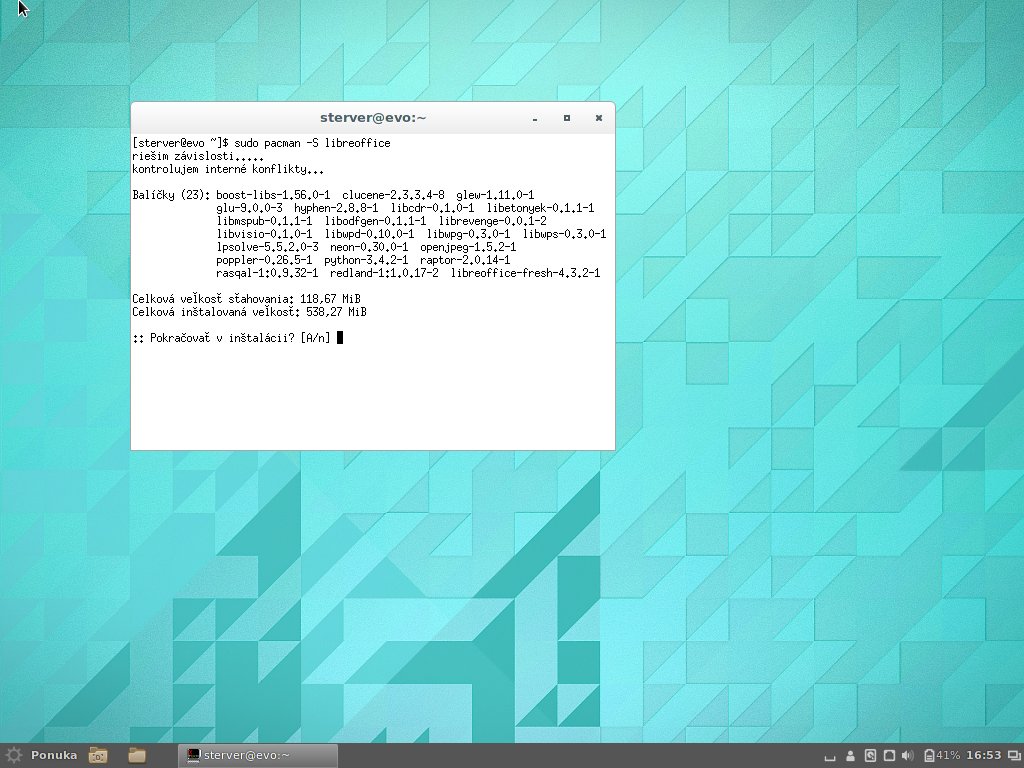Click the keyboard indicator tray icon

click(x=829, y=756)
